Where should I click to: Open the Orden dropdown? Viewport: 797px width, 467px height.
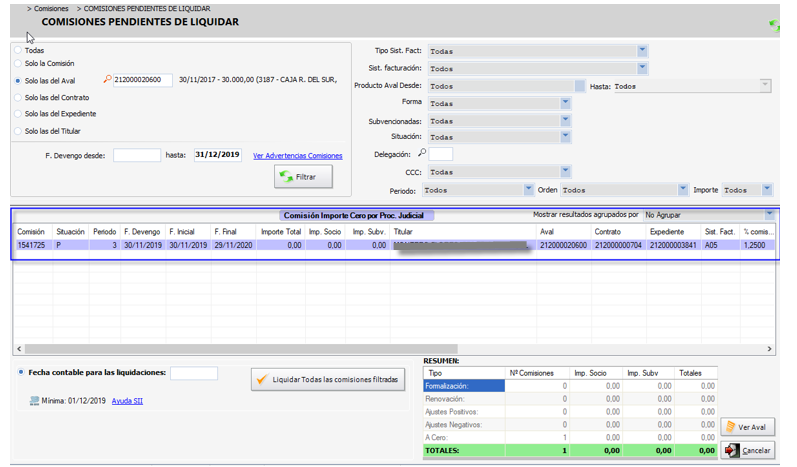[x=683, y=190]
